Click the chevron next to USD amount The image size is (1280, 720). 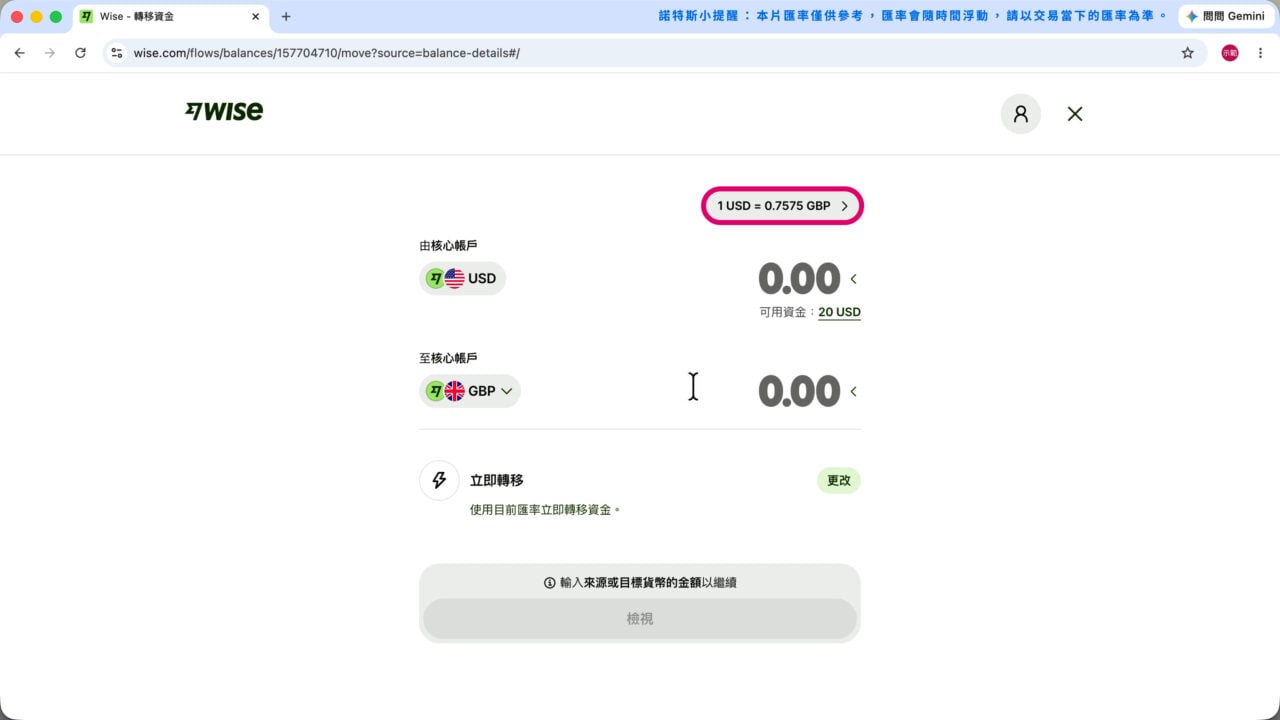tap(853, 279)
